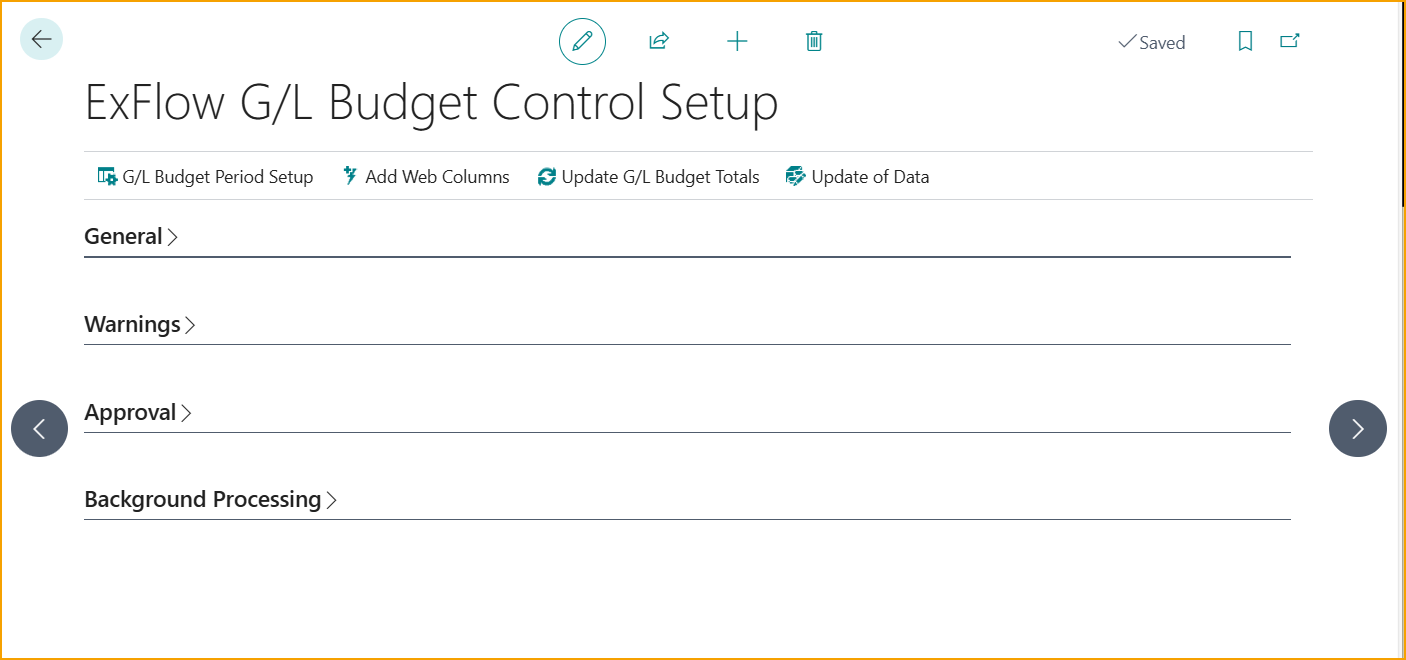
Task: Go to the next record arrow
Action: point(1357,429)
